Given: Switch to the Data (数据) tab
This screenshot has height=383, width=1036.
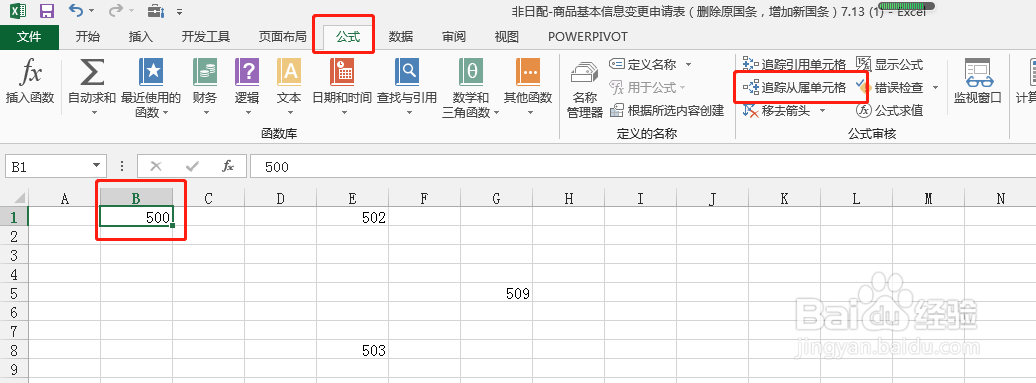Looking at the screenshot, I should pos(400,37).
